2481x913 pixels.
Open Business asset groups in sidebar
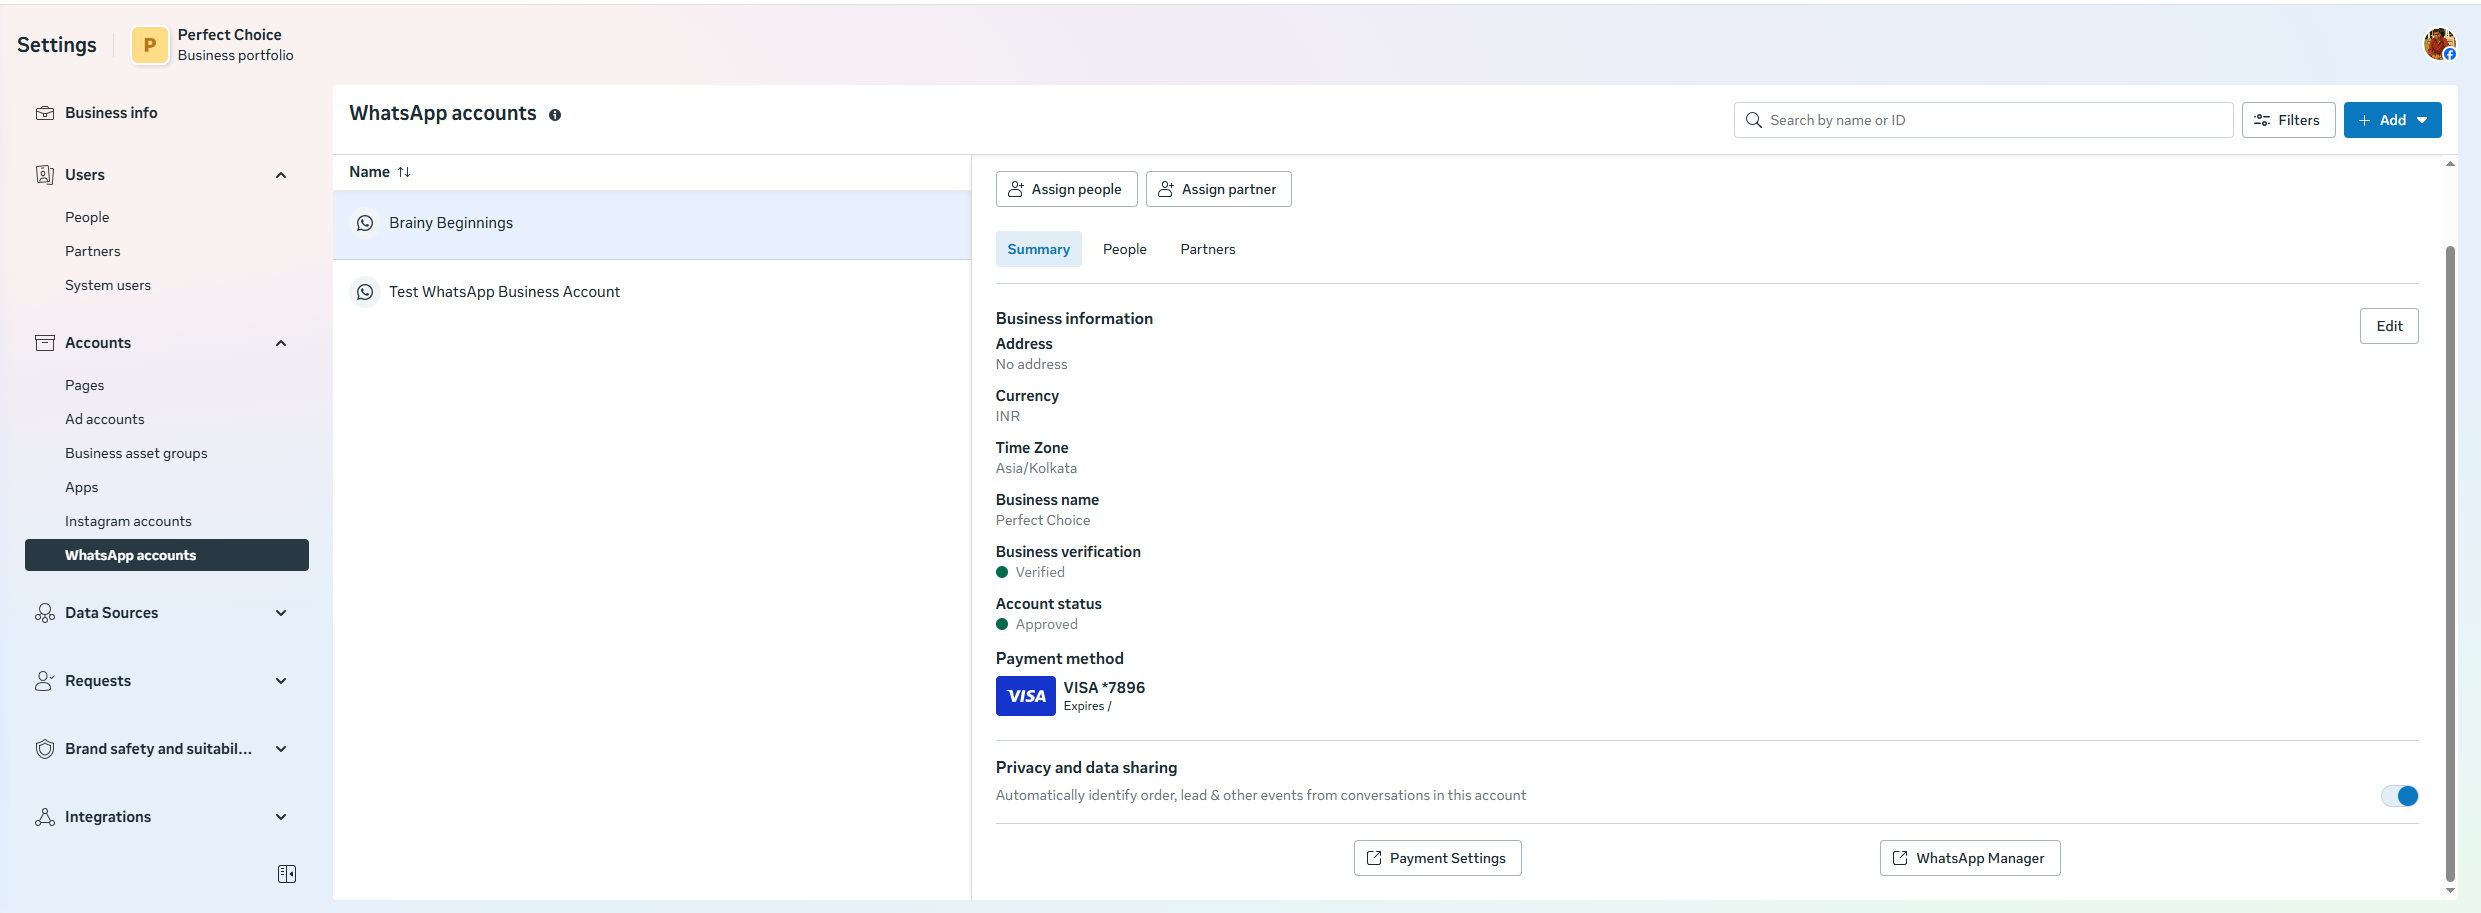tap(136, 453)
